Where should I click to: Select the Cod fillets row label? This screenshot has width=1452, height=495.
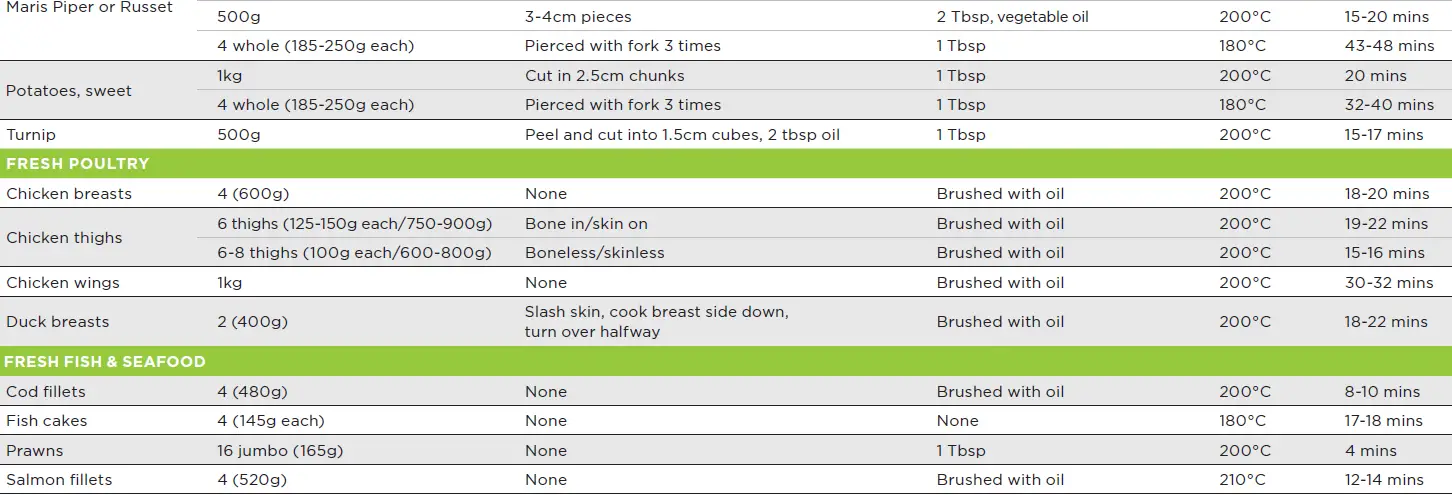46,392
